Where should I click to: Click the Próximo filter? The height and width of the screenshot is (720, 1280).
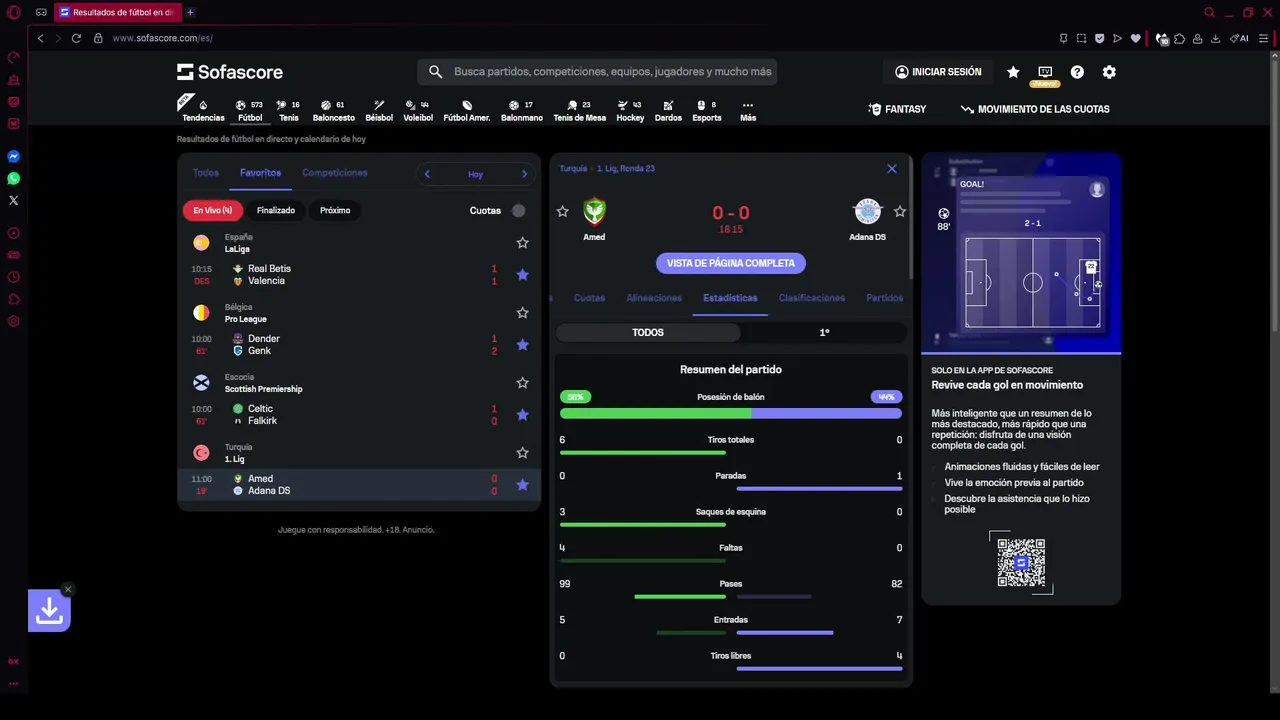pyautogui.click(x=335, y=210)
